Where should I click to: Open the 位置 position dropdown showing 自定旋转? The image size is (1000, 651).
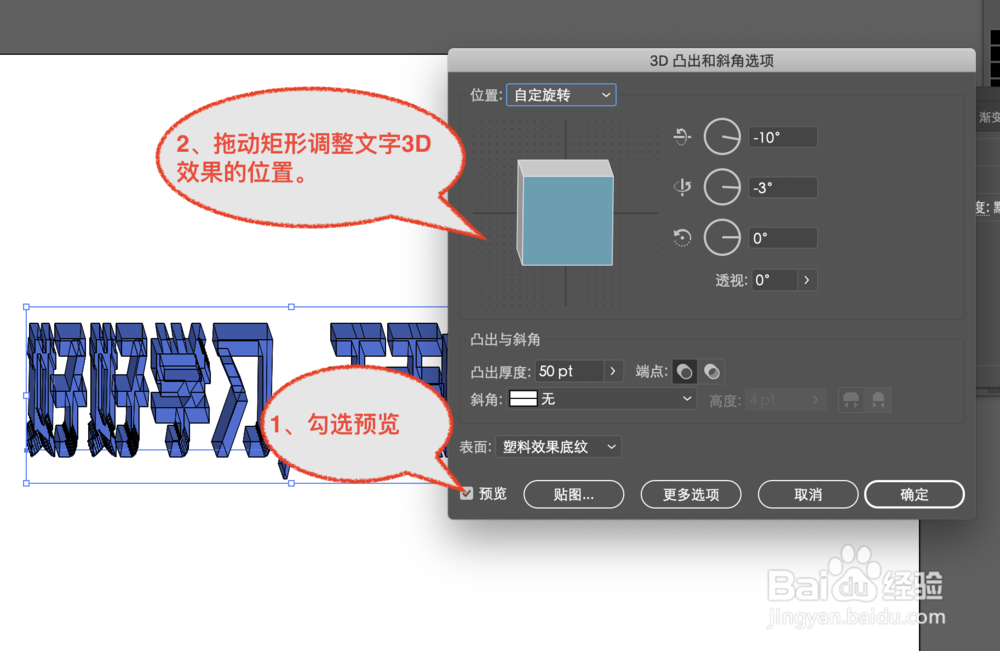click(x=561, y=94)
